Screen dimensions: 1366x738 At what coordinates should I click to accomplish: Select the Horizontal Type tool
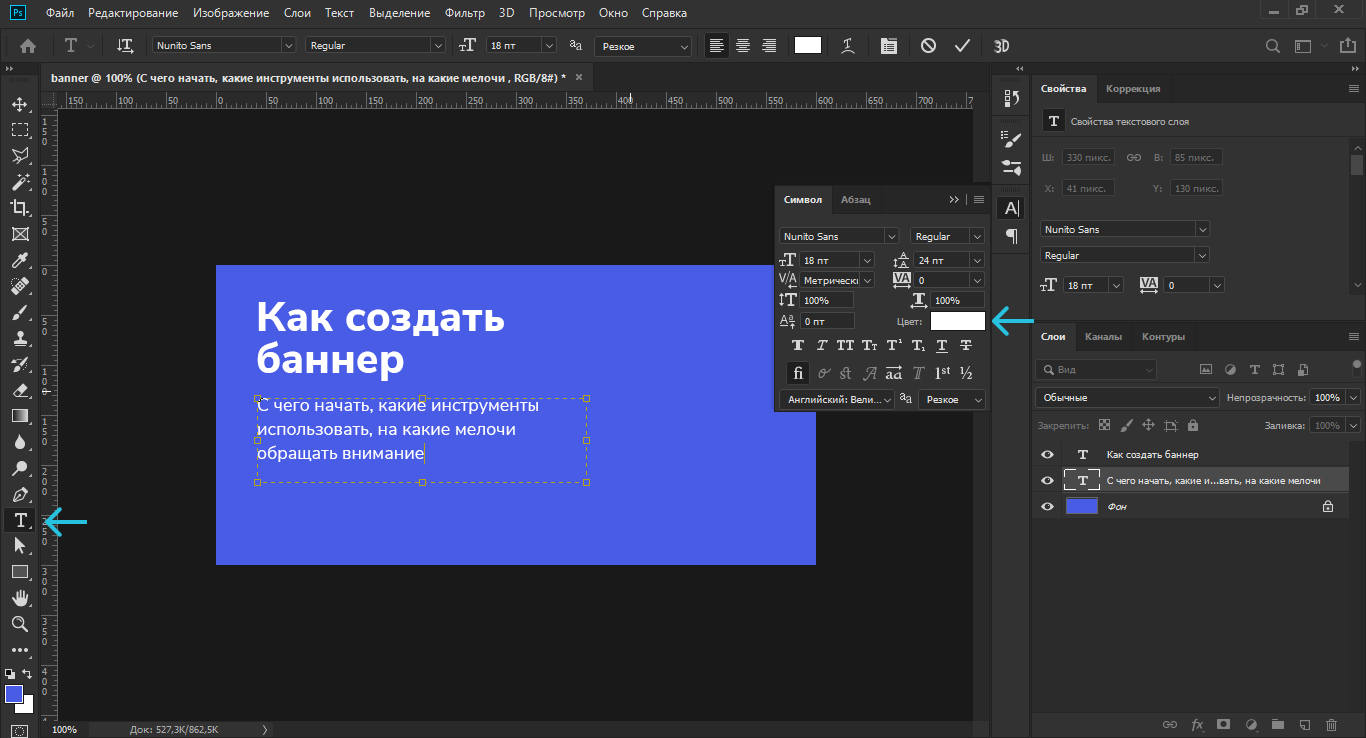pos(20,520)
